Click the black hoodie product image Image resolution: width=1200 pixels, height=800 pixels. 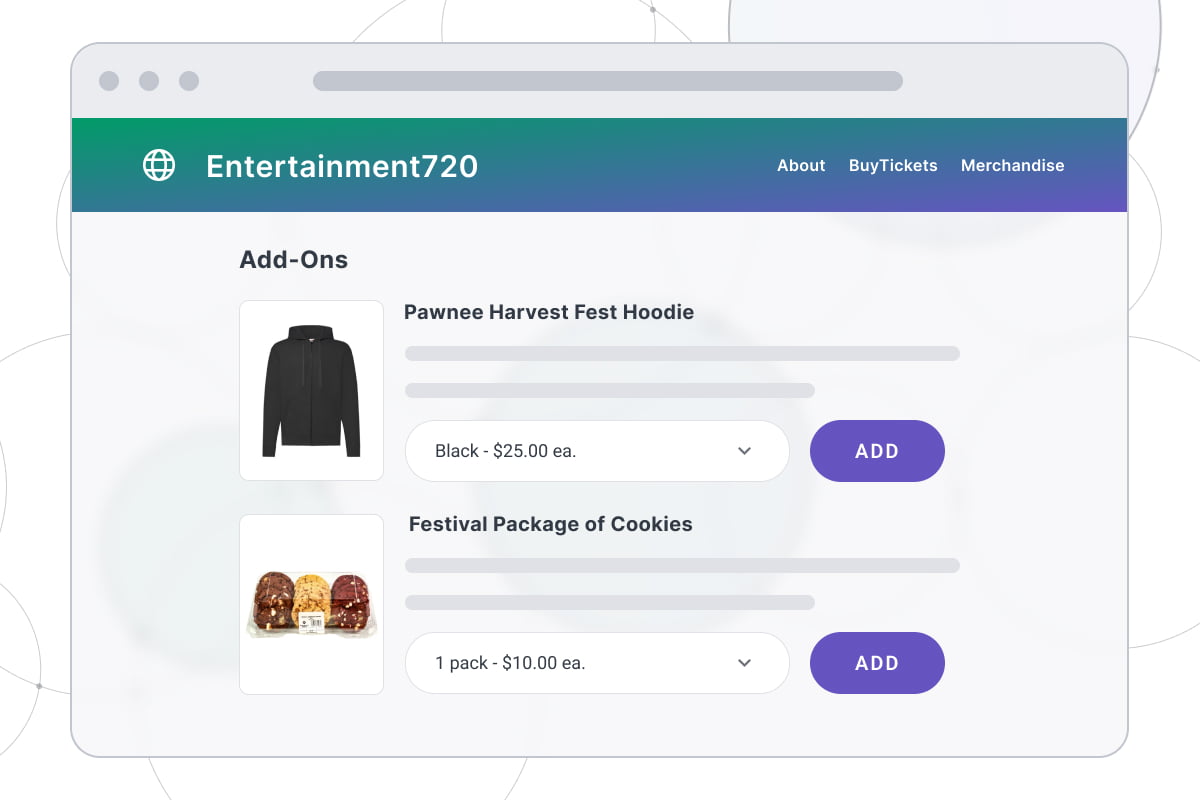(311, 390)
